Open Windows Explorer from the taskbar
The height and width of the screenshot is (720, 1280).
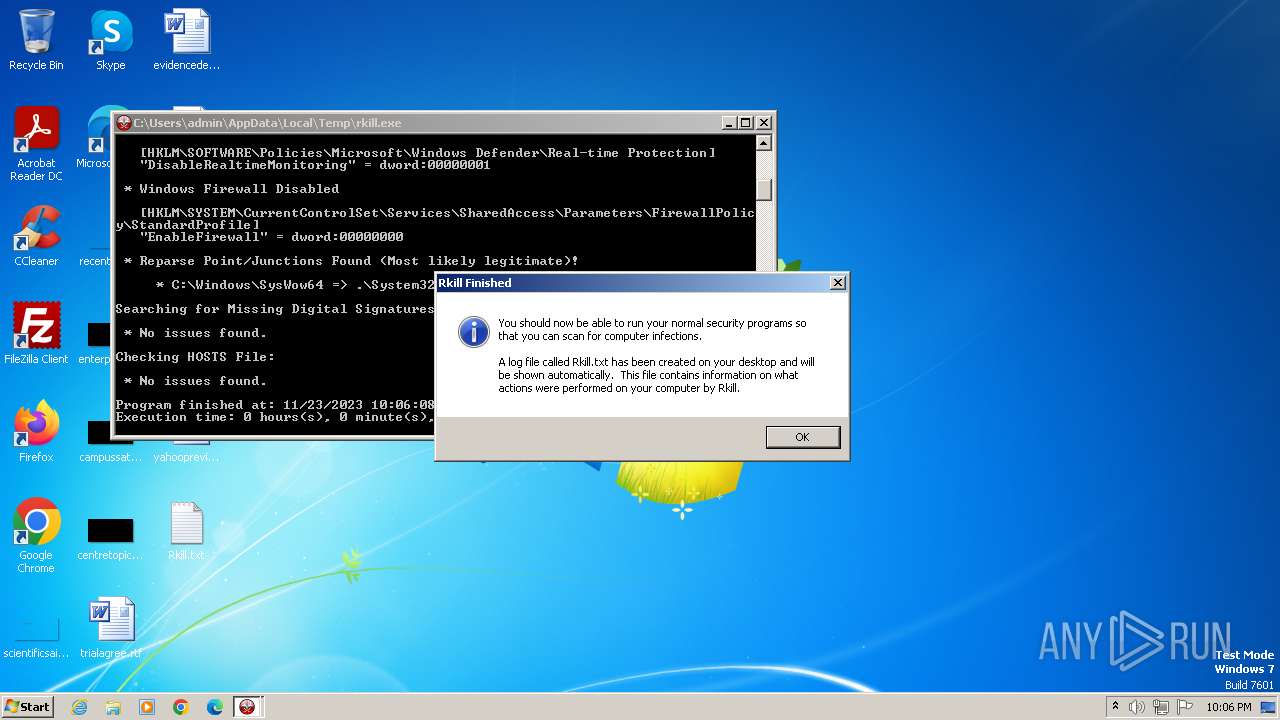(x=113, y=706)
